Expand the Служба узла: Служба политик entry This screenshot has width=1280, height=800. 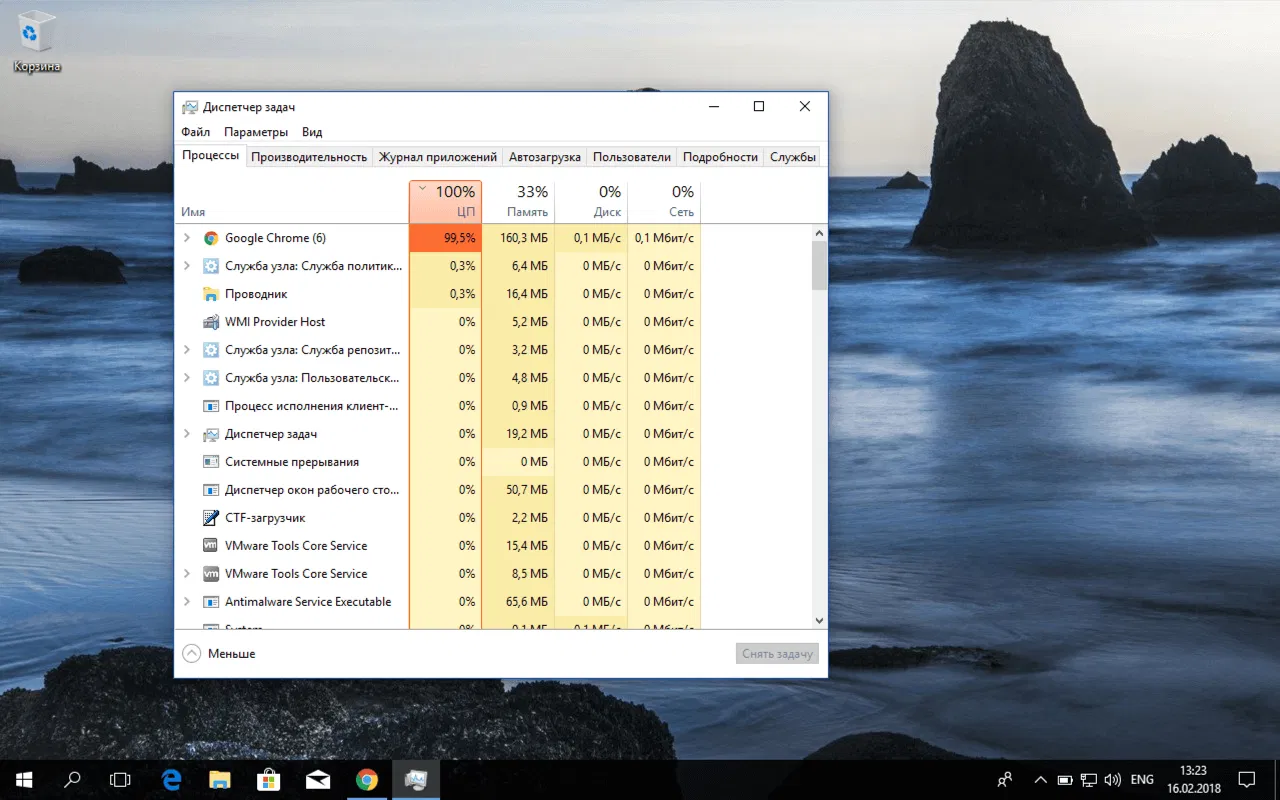186,265
